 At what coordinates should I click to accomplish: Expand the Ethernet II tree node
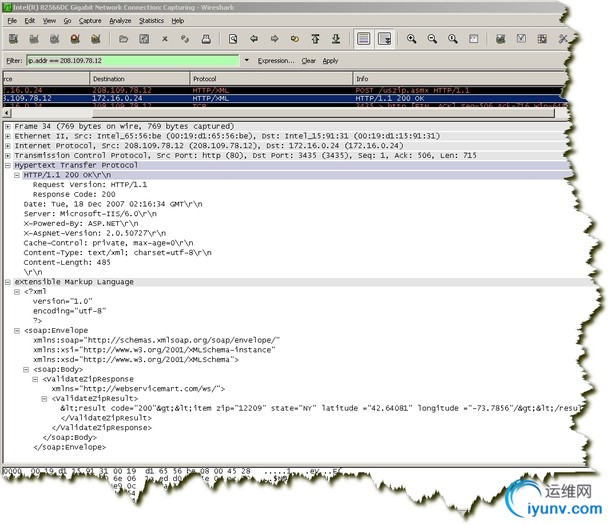(x=8, y=136)
